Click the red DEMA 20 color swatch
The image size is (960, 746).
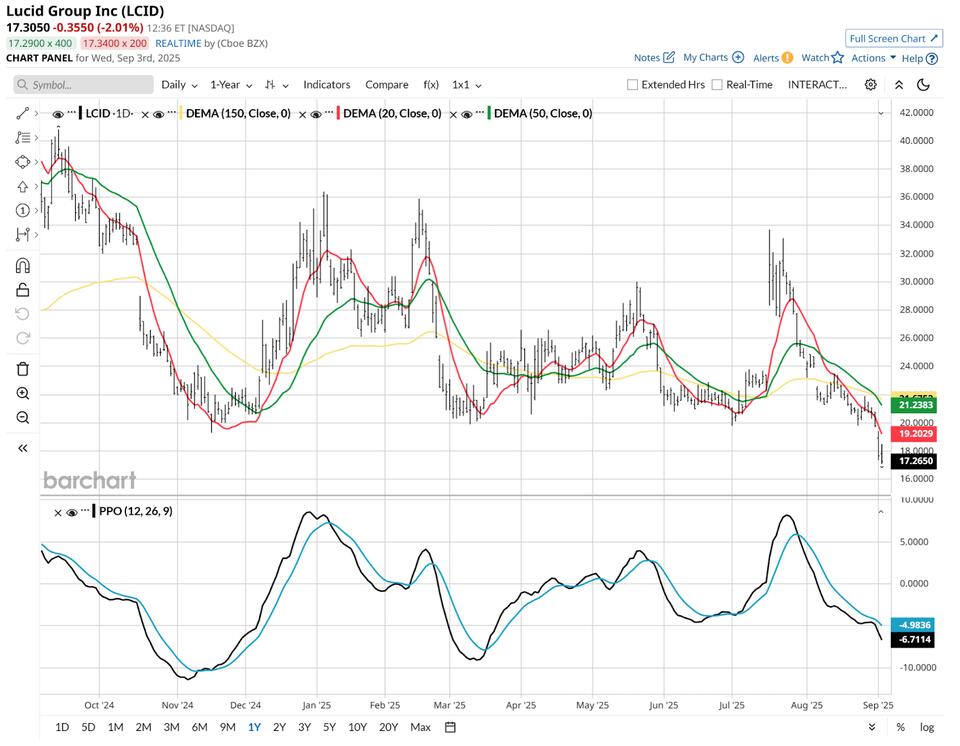tap(338, 113)
